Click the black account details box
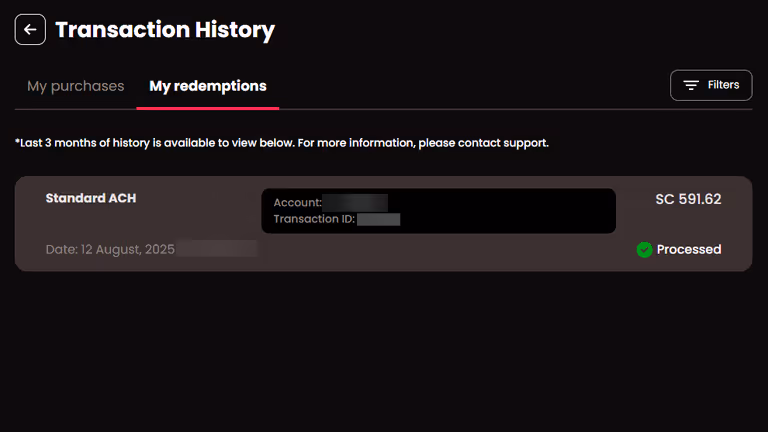The height and width of the screenshot is (432, 768). (438, 211)
